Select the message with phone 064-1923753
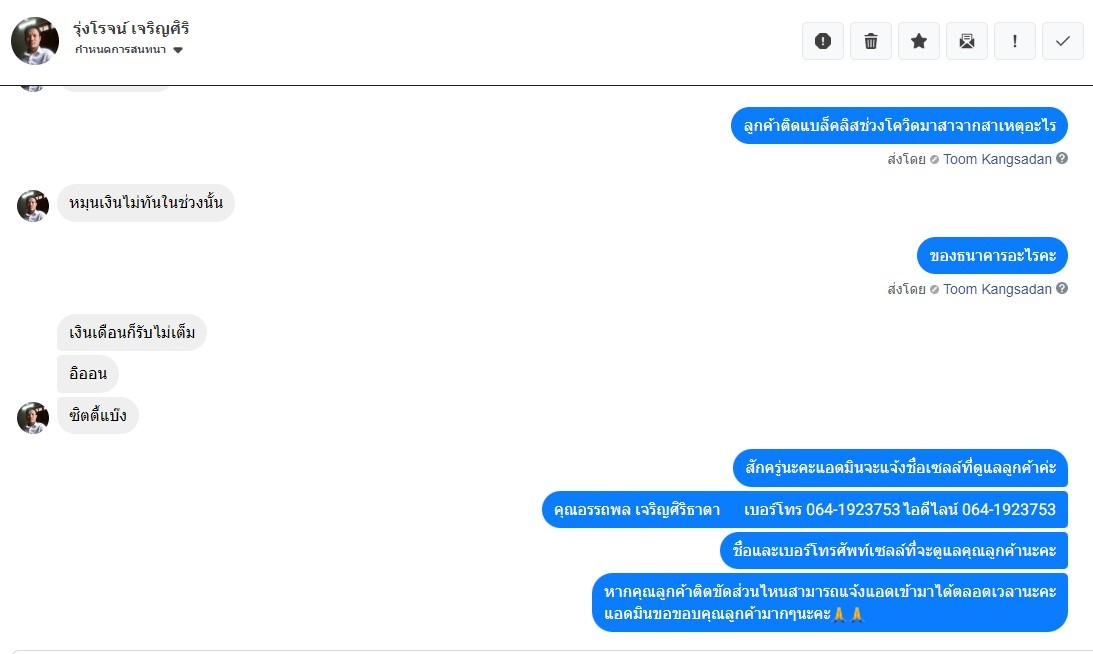 [804, 510]
